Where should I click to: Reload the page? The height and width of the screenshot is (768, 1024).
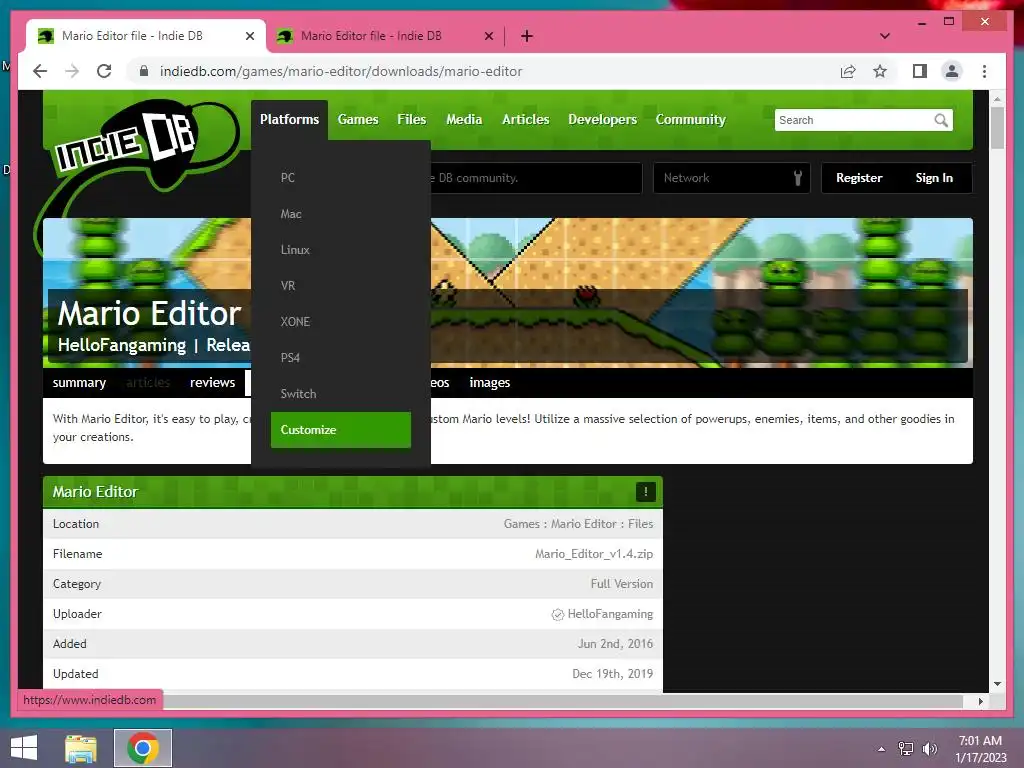point(104,71)
